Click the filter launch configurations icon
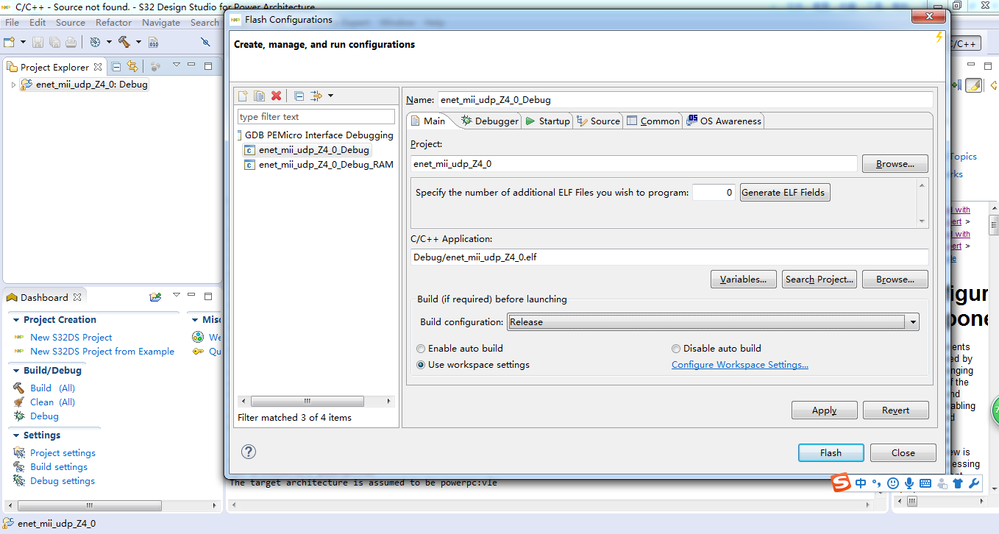Viewport: 999px width, 534px height. (x=316, y=96)
